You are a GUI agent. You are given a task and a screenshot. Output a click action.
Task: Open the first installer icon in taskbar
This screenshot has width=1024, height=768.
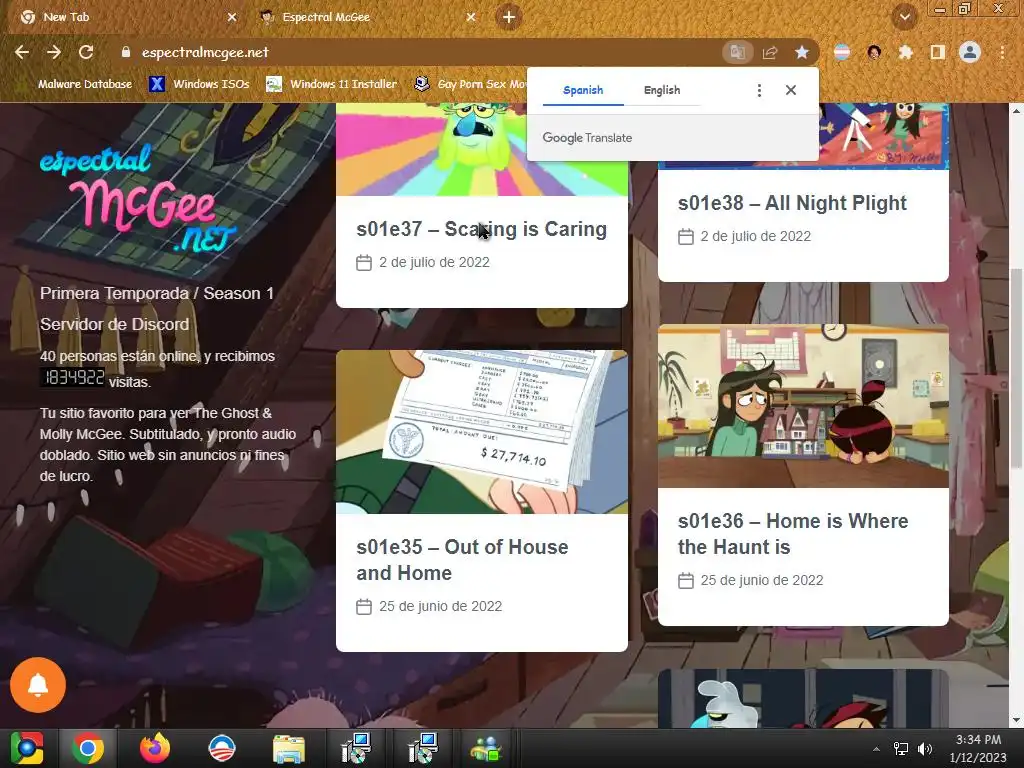356,748
